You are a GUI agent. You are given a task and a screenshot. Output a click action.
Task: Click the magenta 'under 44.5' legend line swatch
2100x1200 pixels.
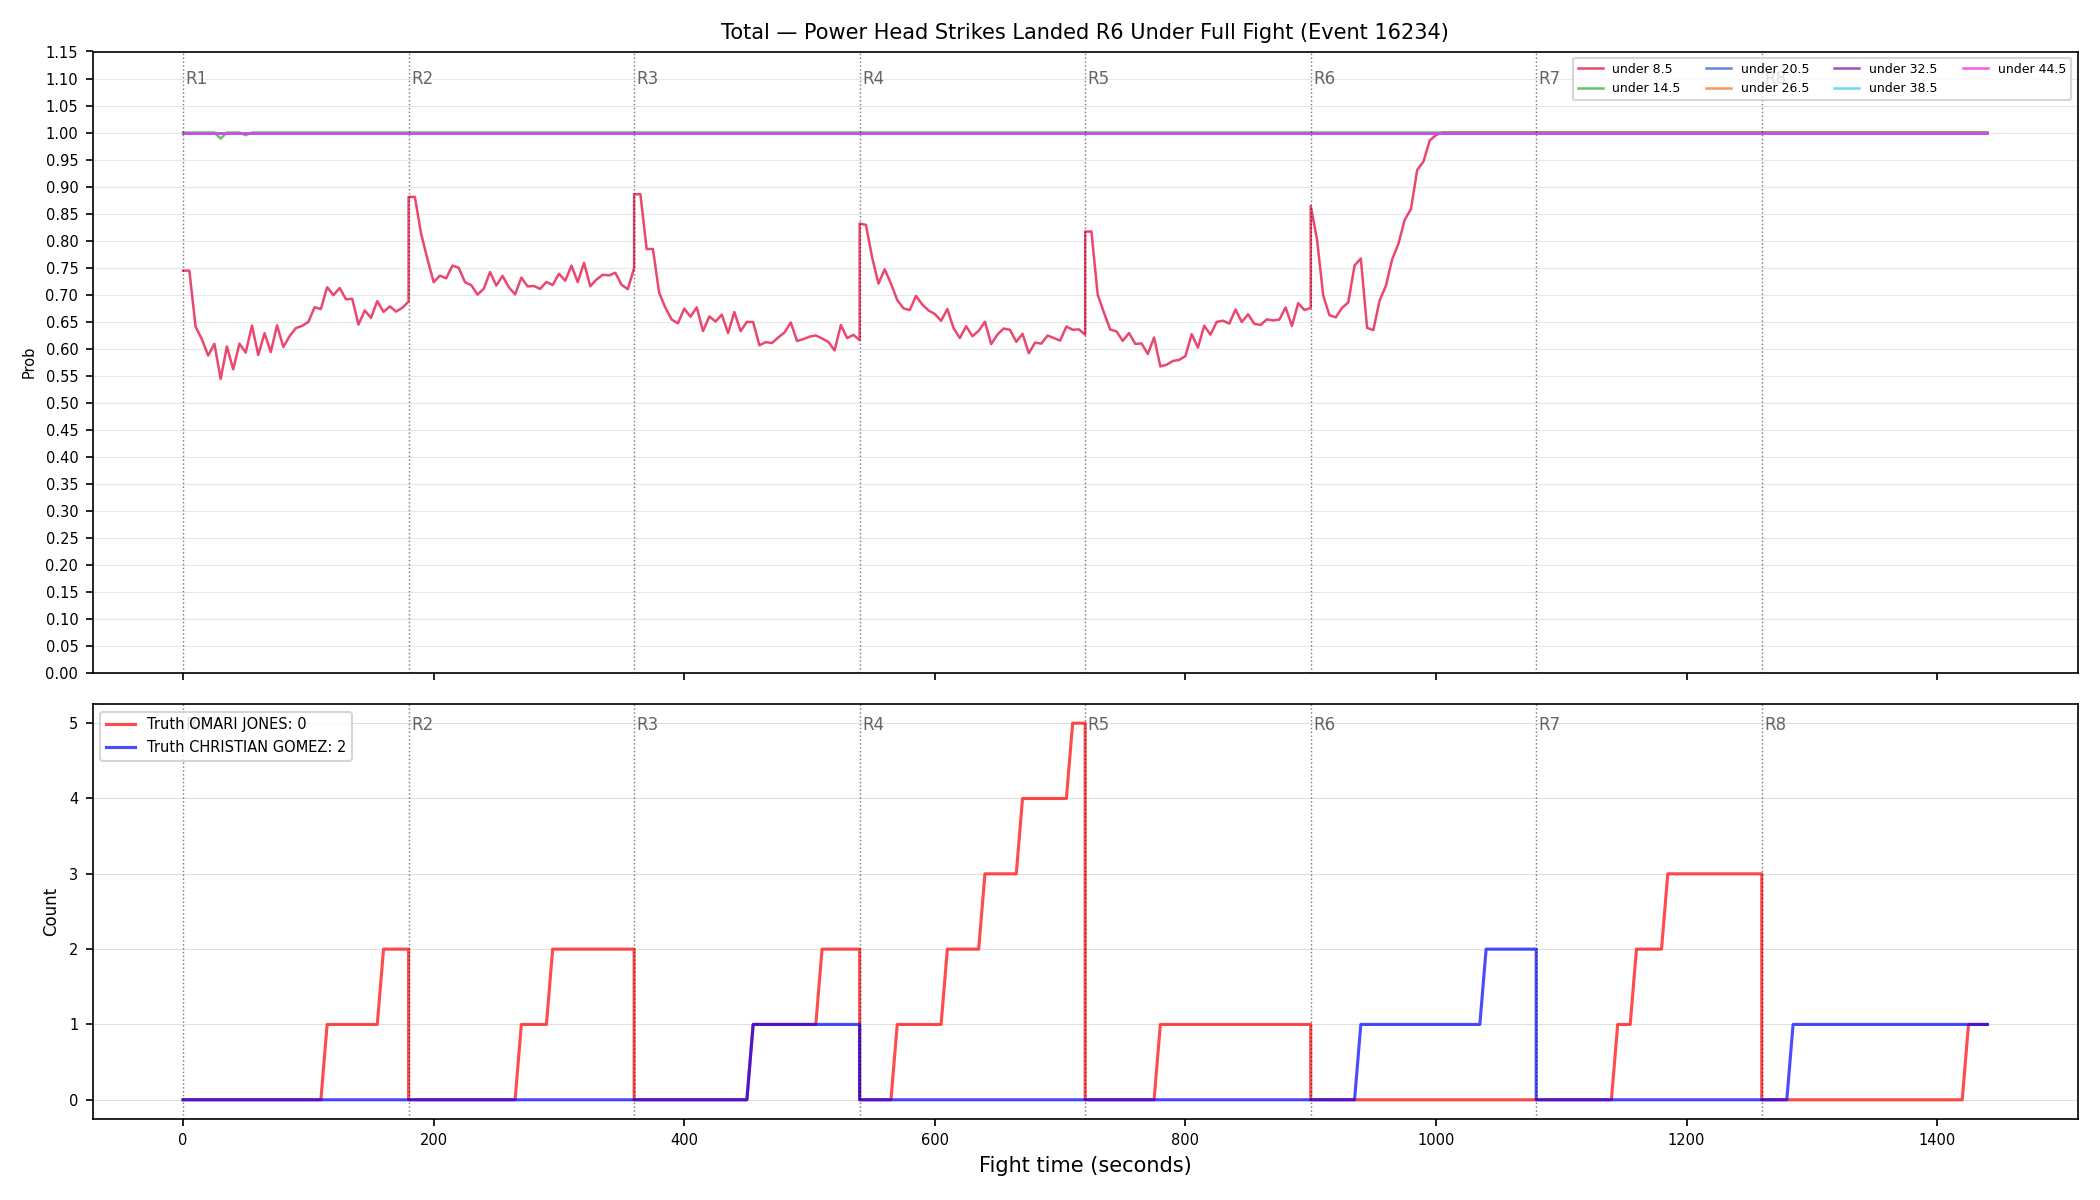[x=1975, y=69]
